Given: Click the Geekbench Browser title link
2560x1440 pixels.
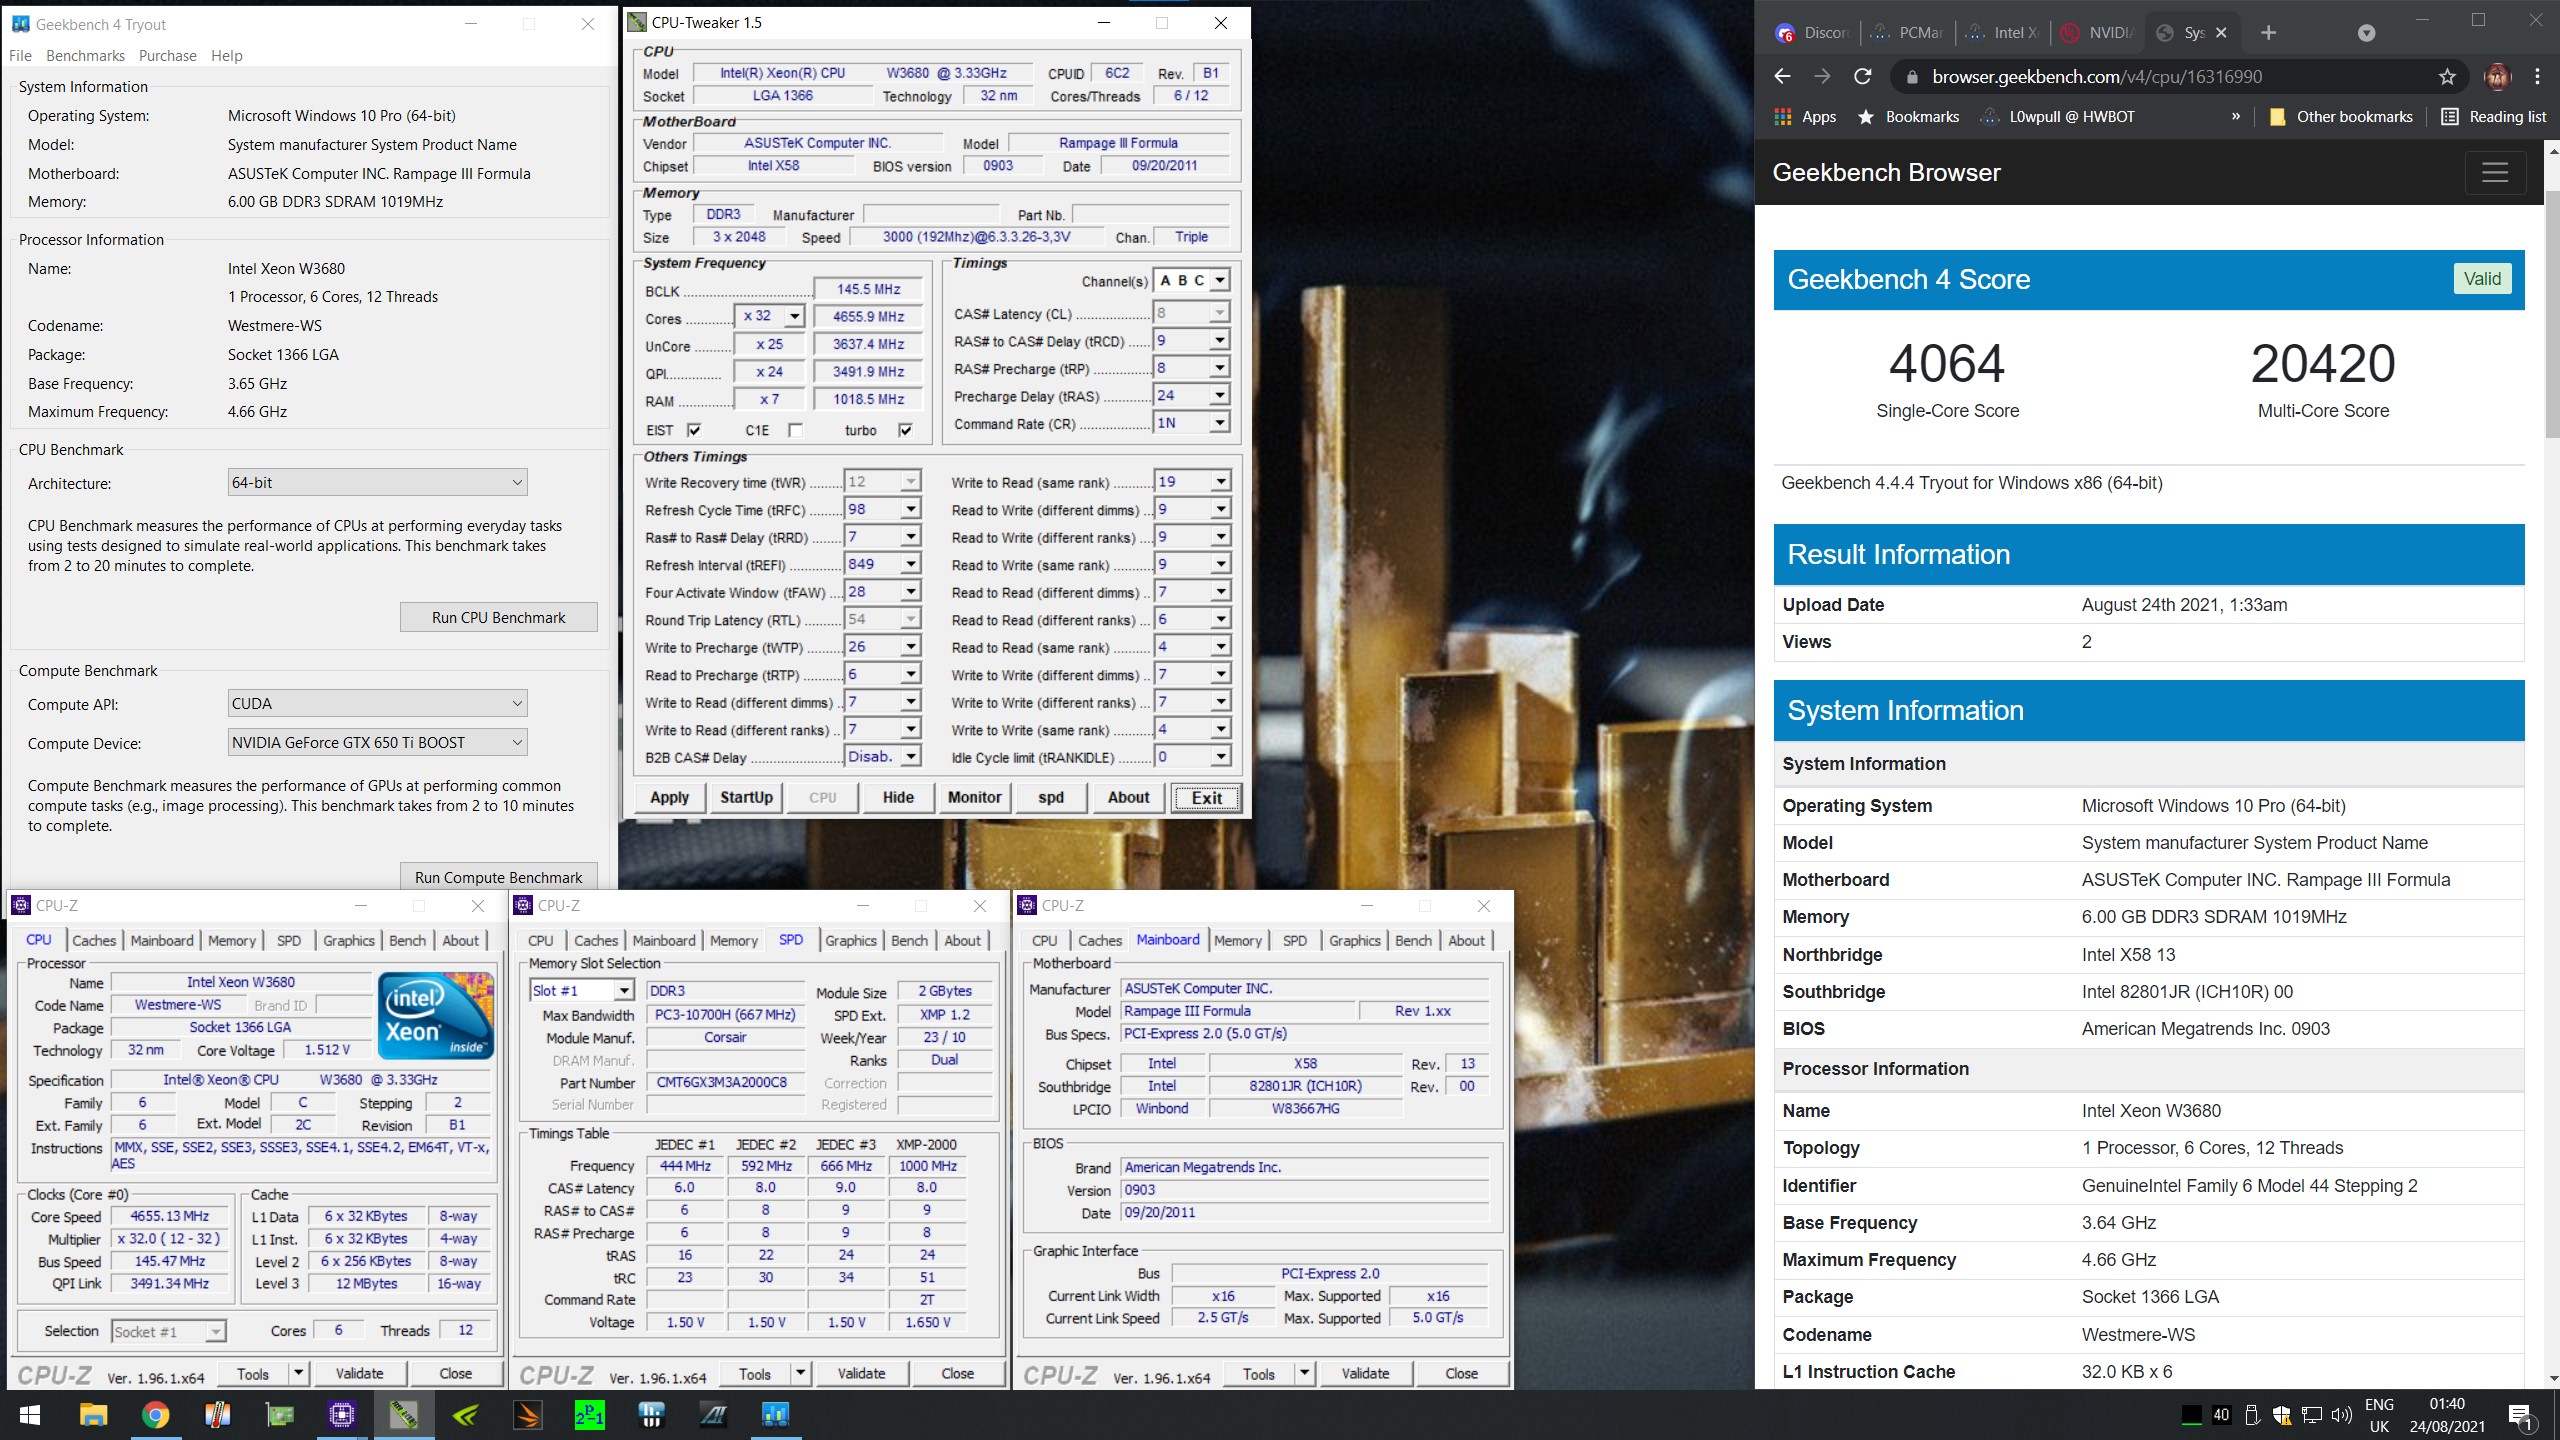Looking at the screenshot, I should (1886, 172).
